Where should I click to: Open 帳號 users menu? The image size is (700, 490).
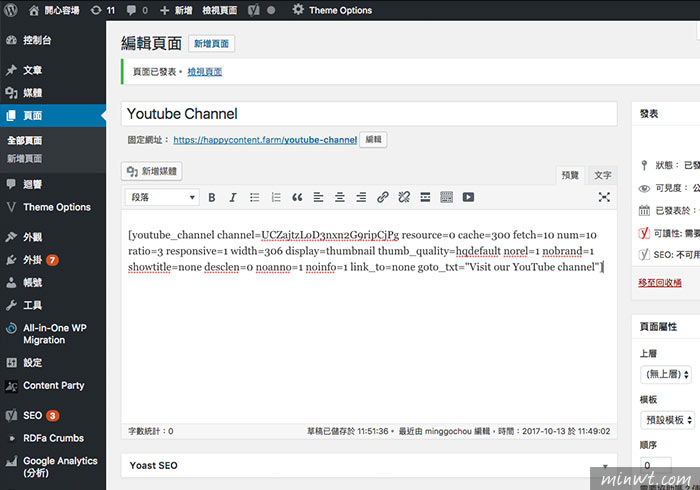[53, 282]
